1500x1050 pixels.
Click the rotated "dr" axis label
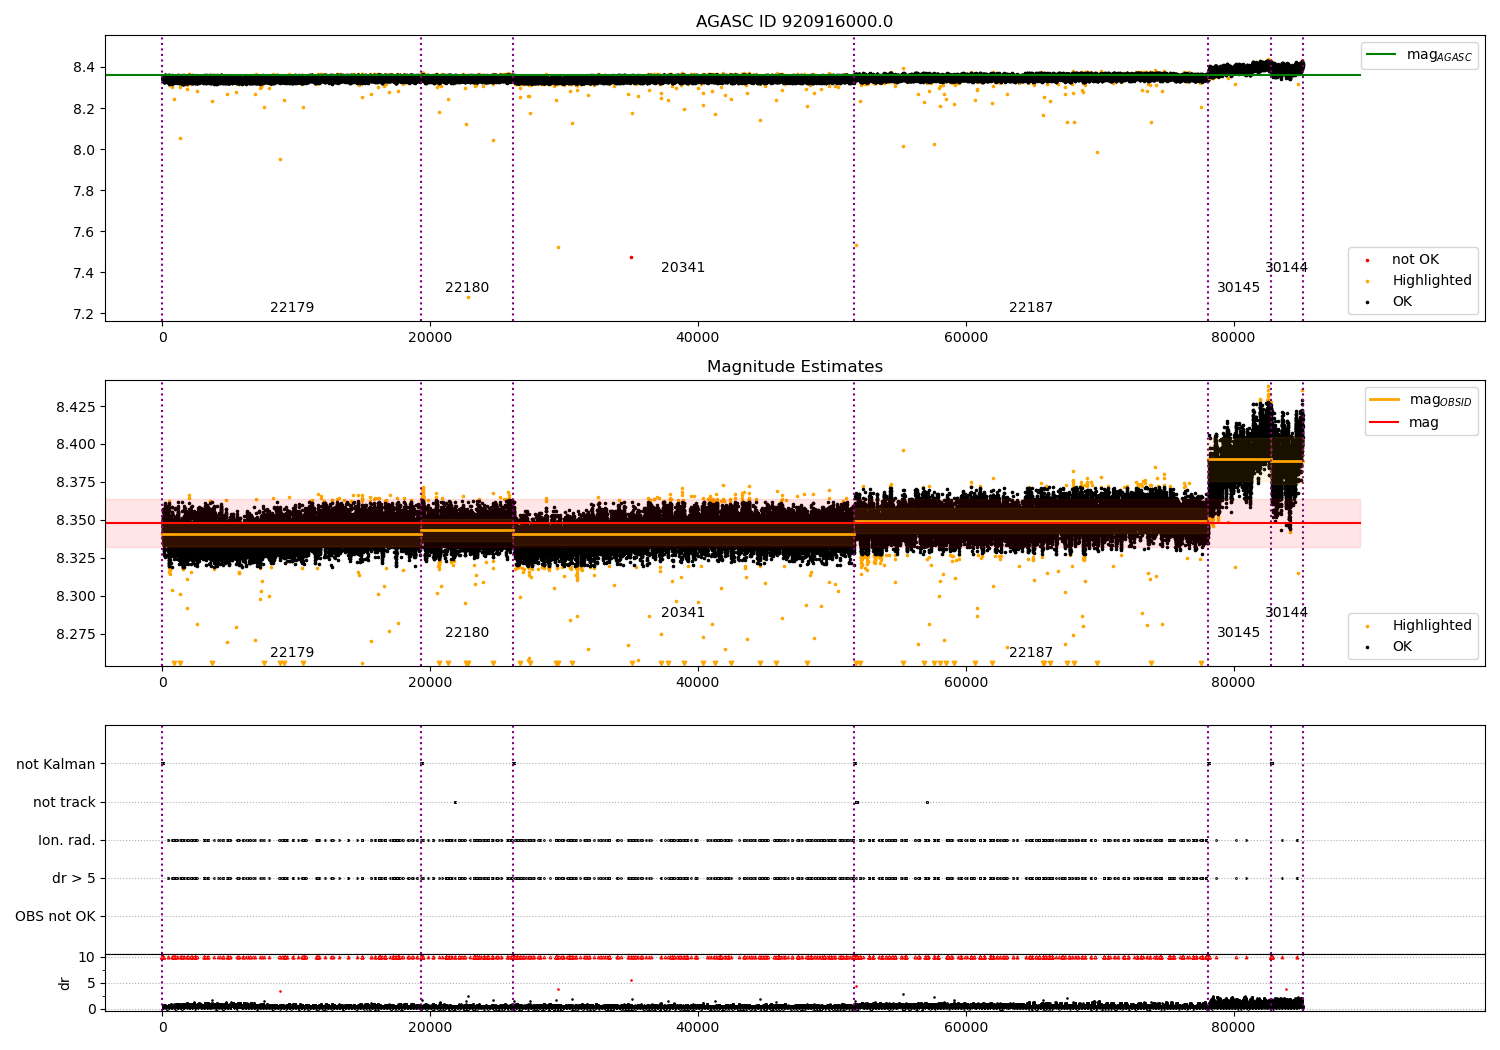point(65,984)
